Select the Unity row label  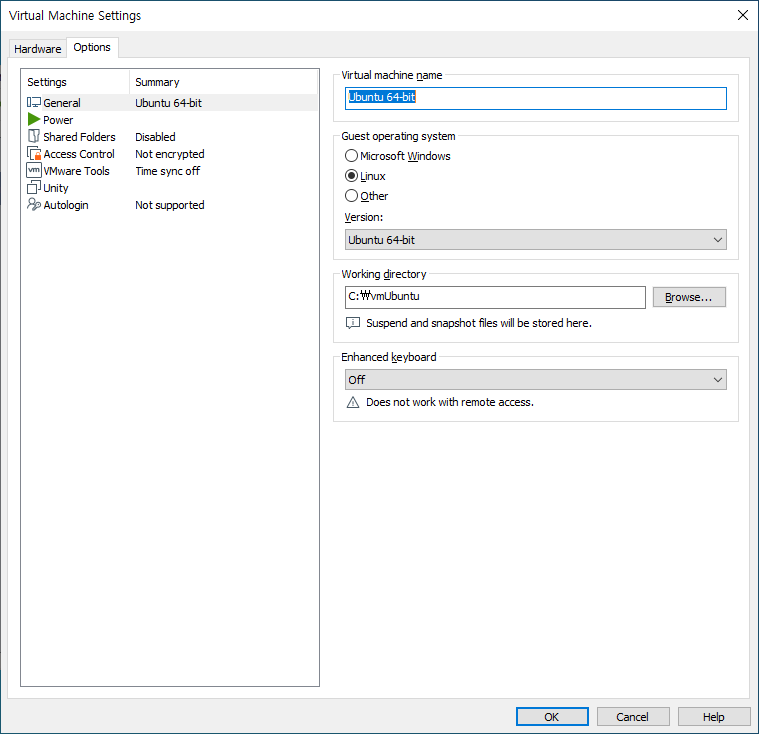click(x=56, y=188)
